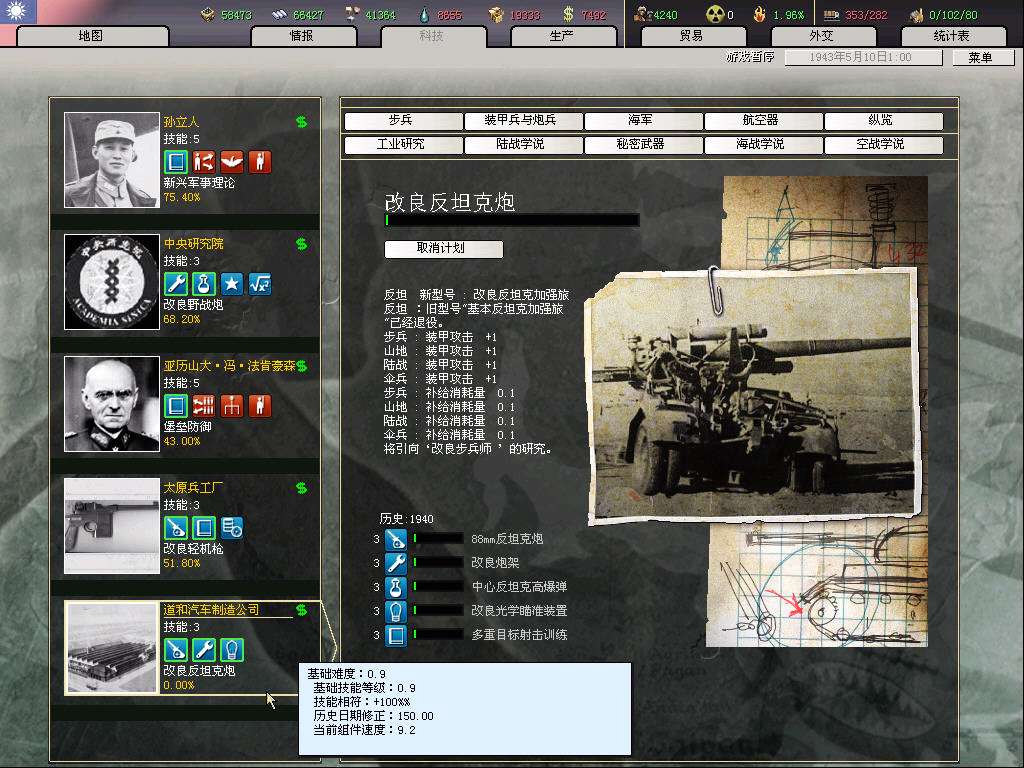
Task: Open the 地图 map tab
Action: [91, 36]
